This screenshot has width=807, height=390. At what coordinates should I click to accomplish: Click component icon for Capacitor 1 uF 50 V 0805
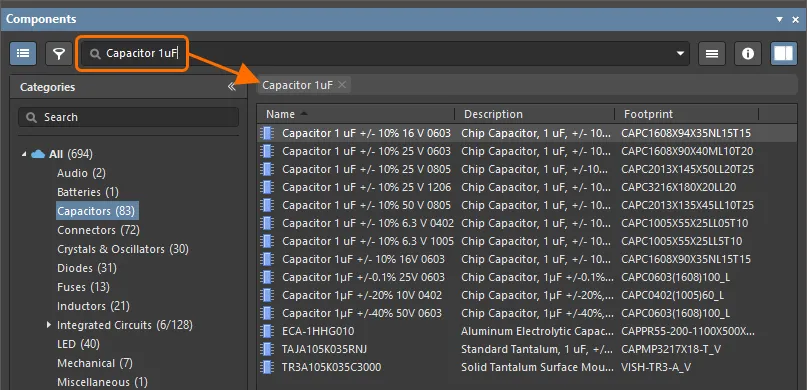coord(267,205)
